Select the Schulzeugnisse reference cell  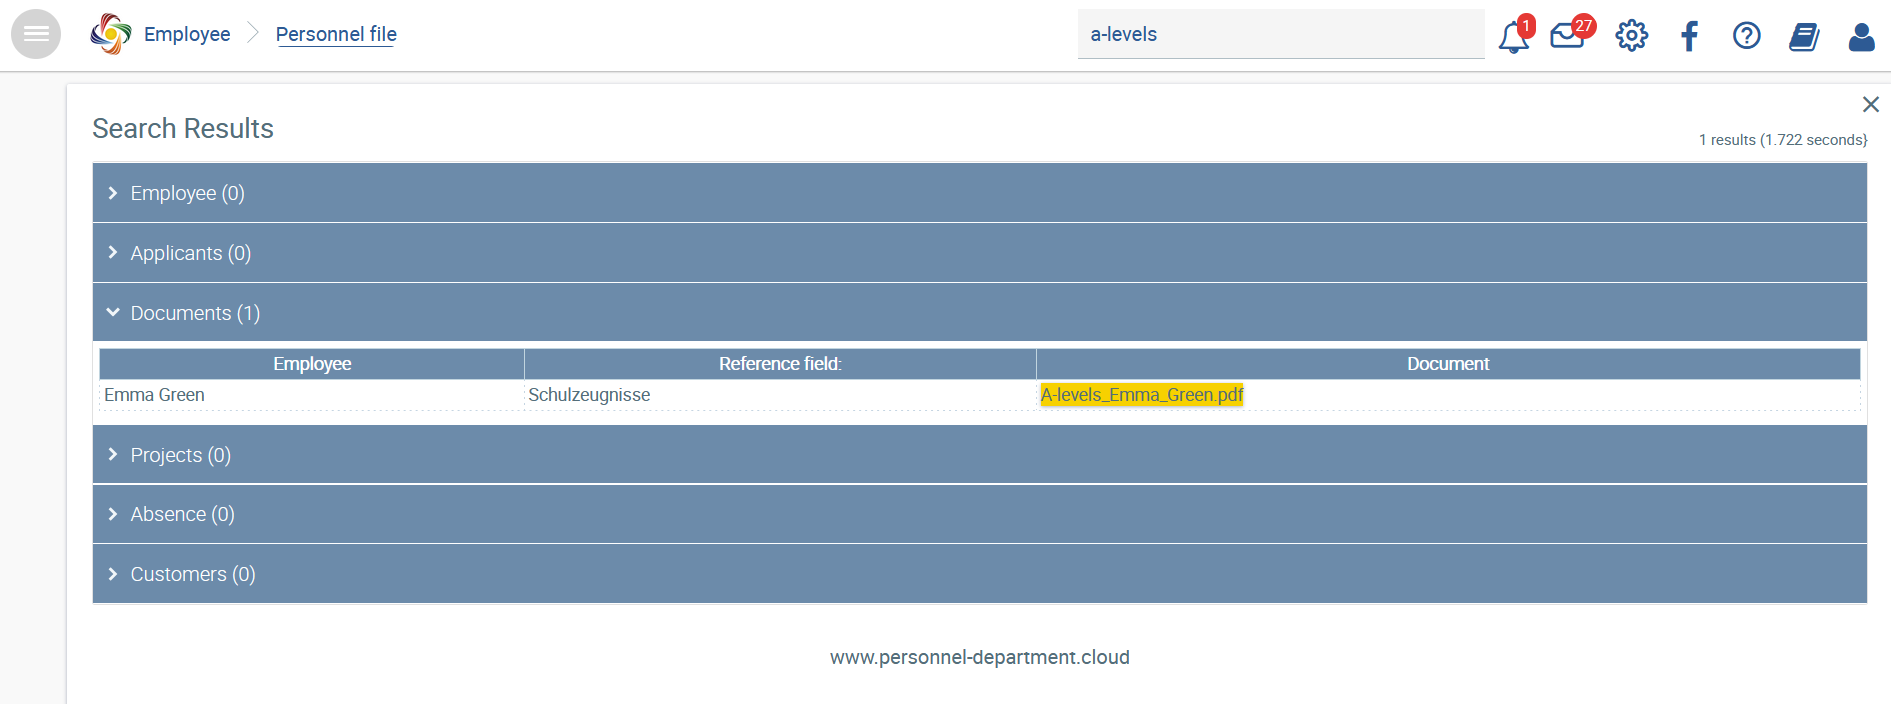[780, 395]
